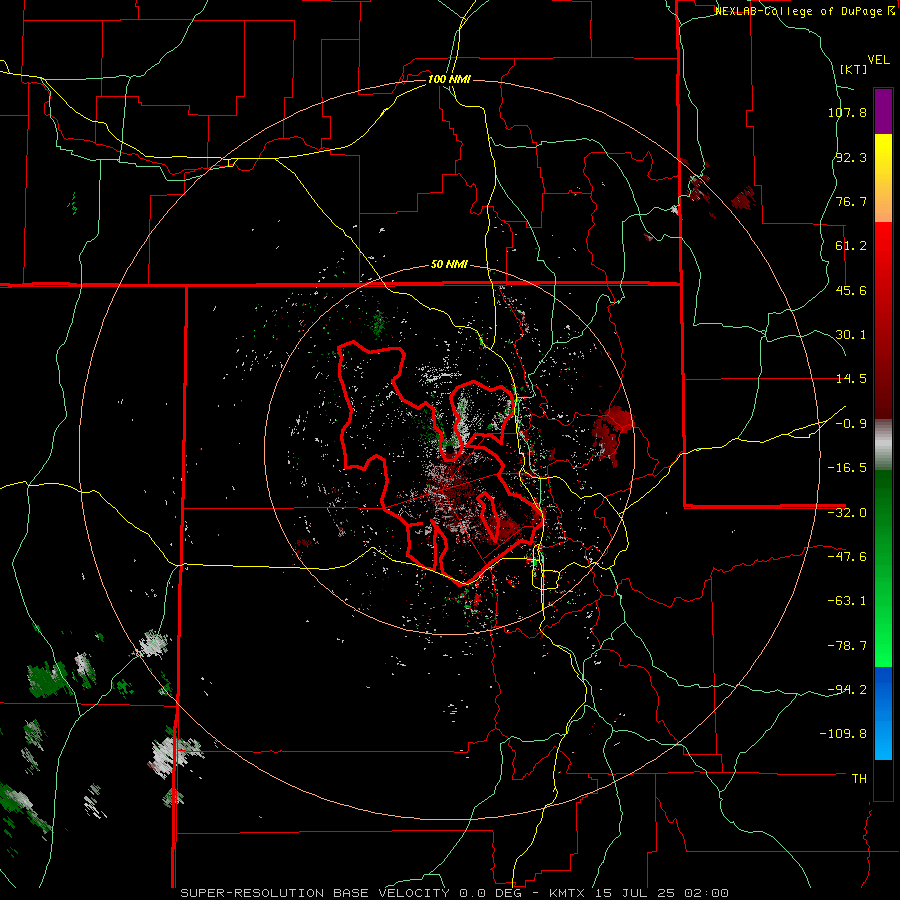Click the 14.5 value on velocity scale
900x900 pixels.
click(851, 379)
